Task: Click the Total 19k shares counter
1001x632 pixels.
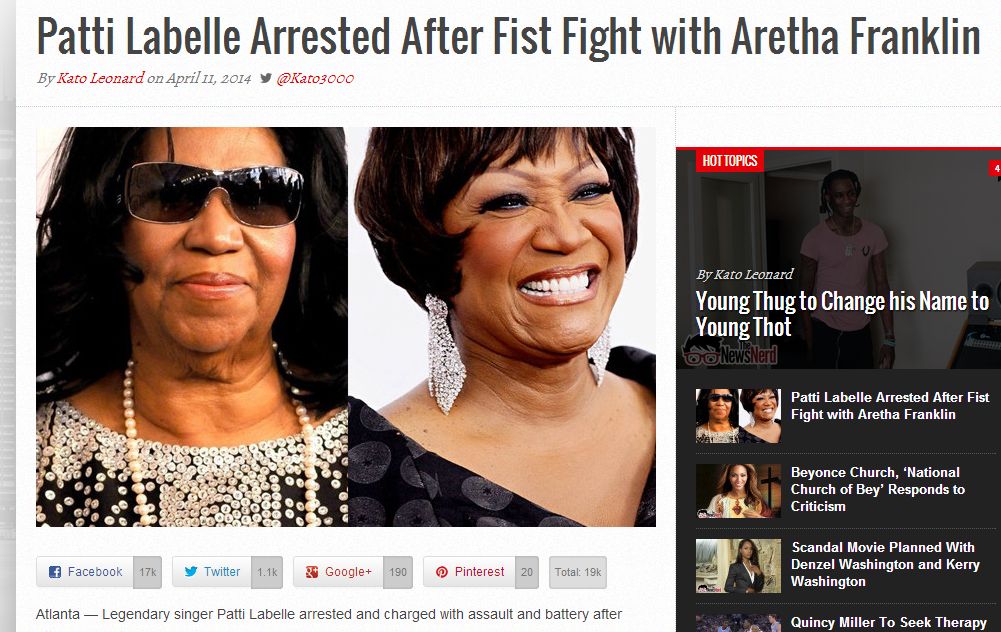Action: pos(578,572)
